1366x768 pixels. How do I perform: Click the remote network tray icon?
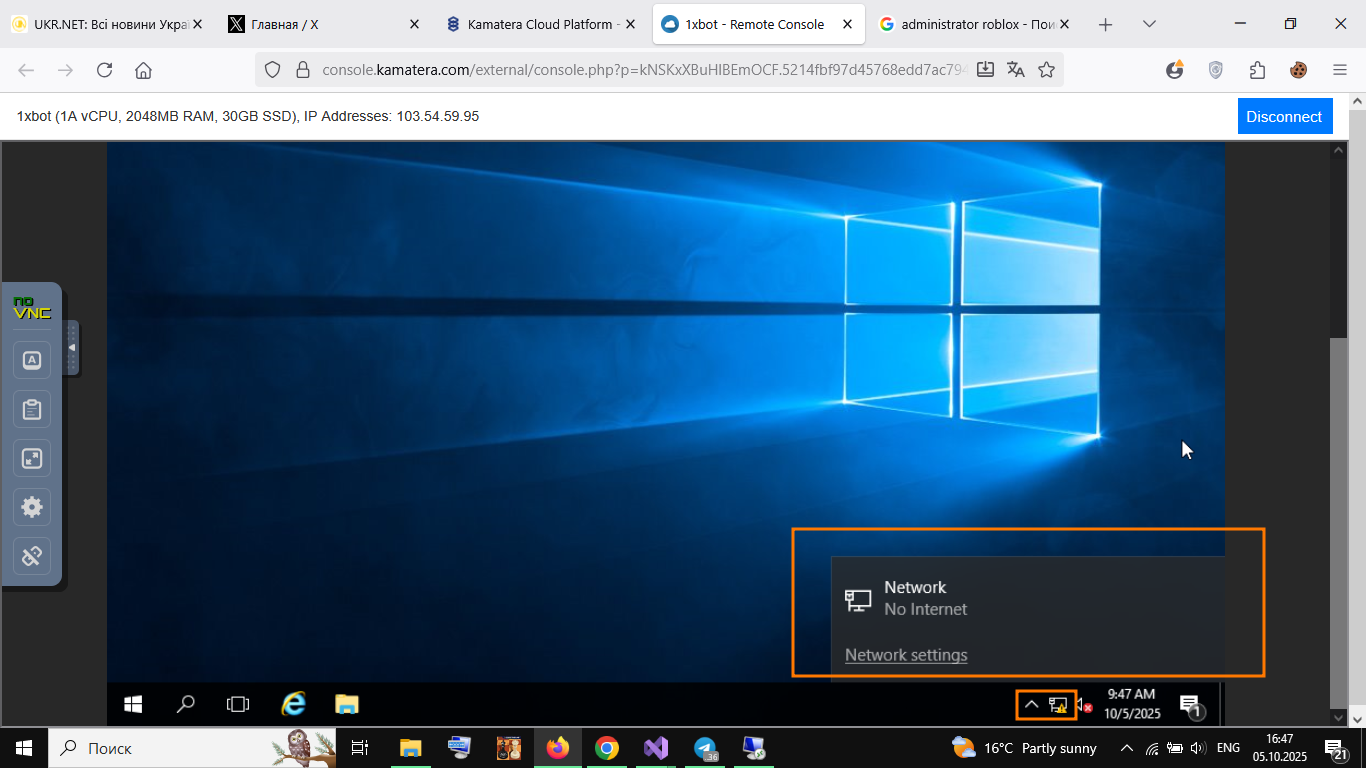[x=1058, y=705]
